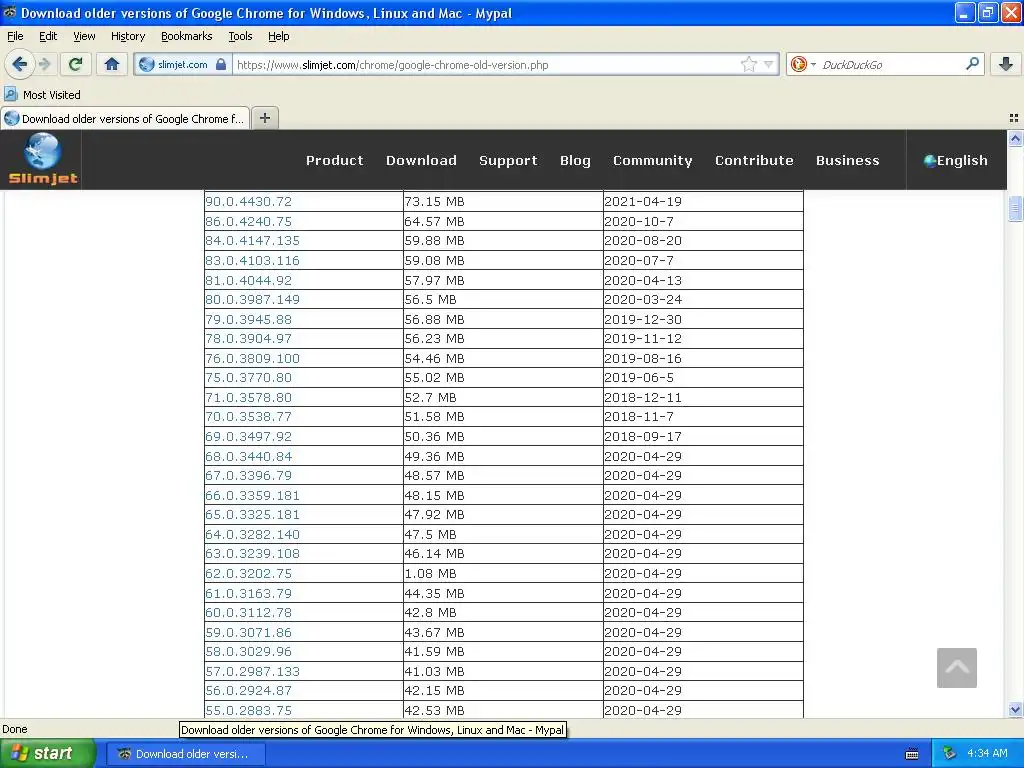Download Chrome version 83.0.4103.116
Image resolution: width=1024 pixels, height=768 pixels.
coord(252,261)
